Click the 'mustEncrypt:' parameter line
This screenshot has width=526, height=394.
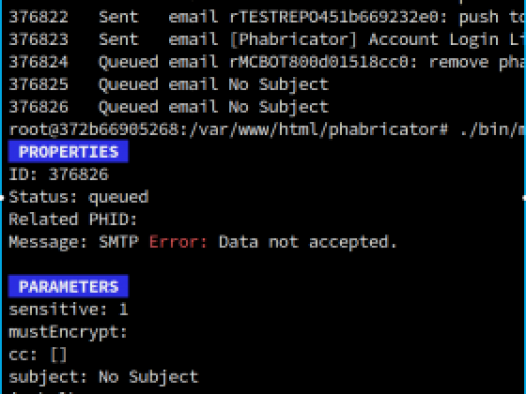[x=68, y=332]
